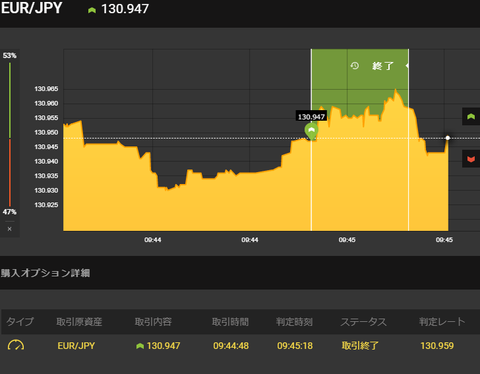Click the タイプ column header
This screenshot has height=374, width=480.
point(20,322)
